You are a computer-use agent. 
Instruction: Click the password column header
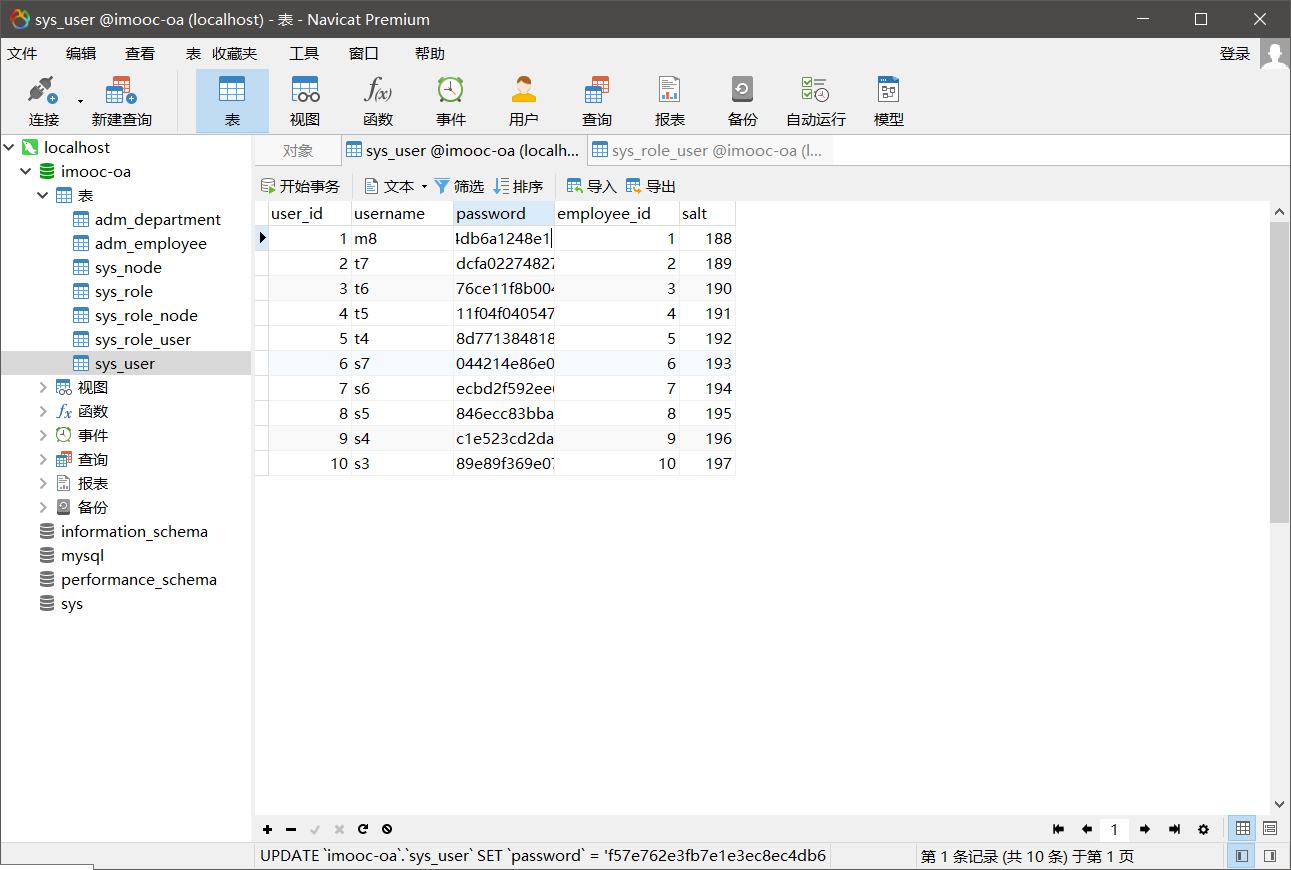point(504,213)
